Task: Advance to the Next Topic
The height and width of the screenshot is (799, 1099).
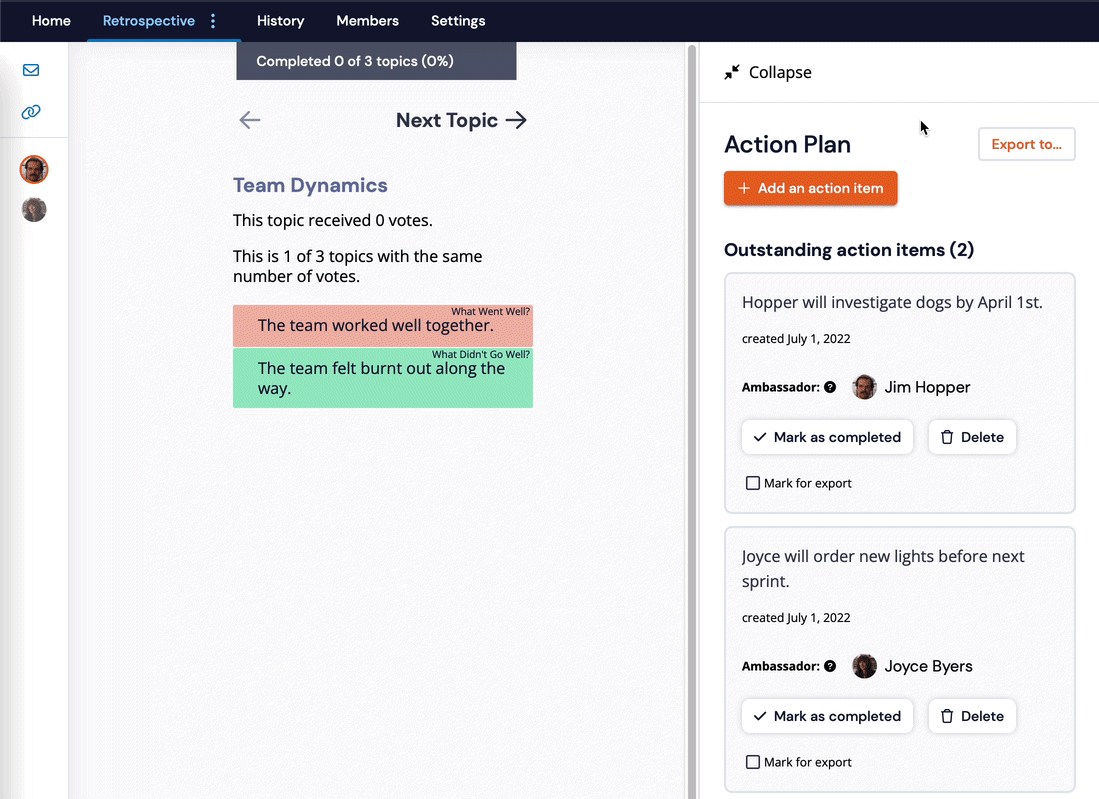Action: 461,120
